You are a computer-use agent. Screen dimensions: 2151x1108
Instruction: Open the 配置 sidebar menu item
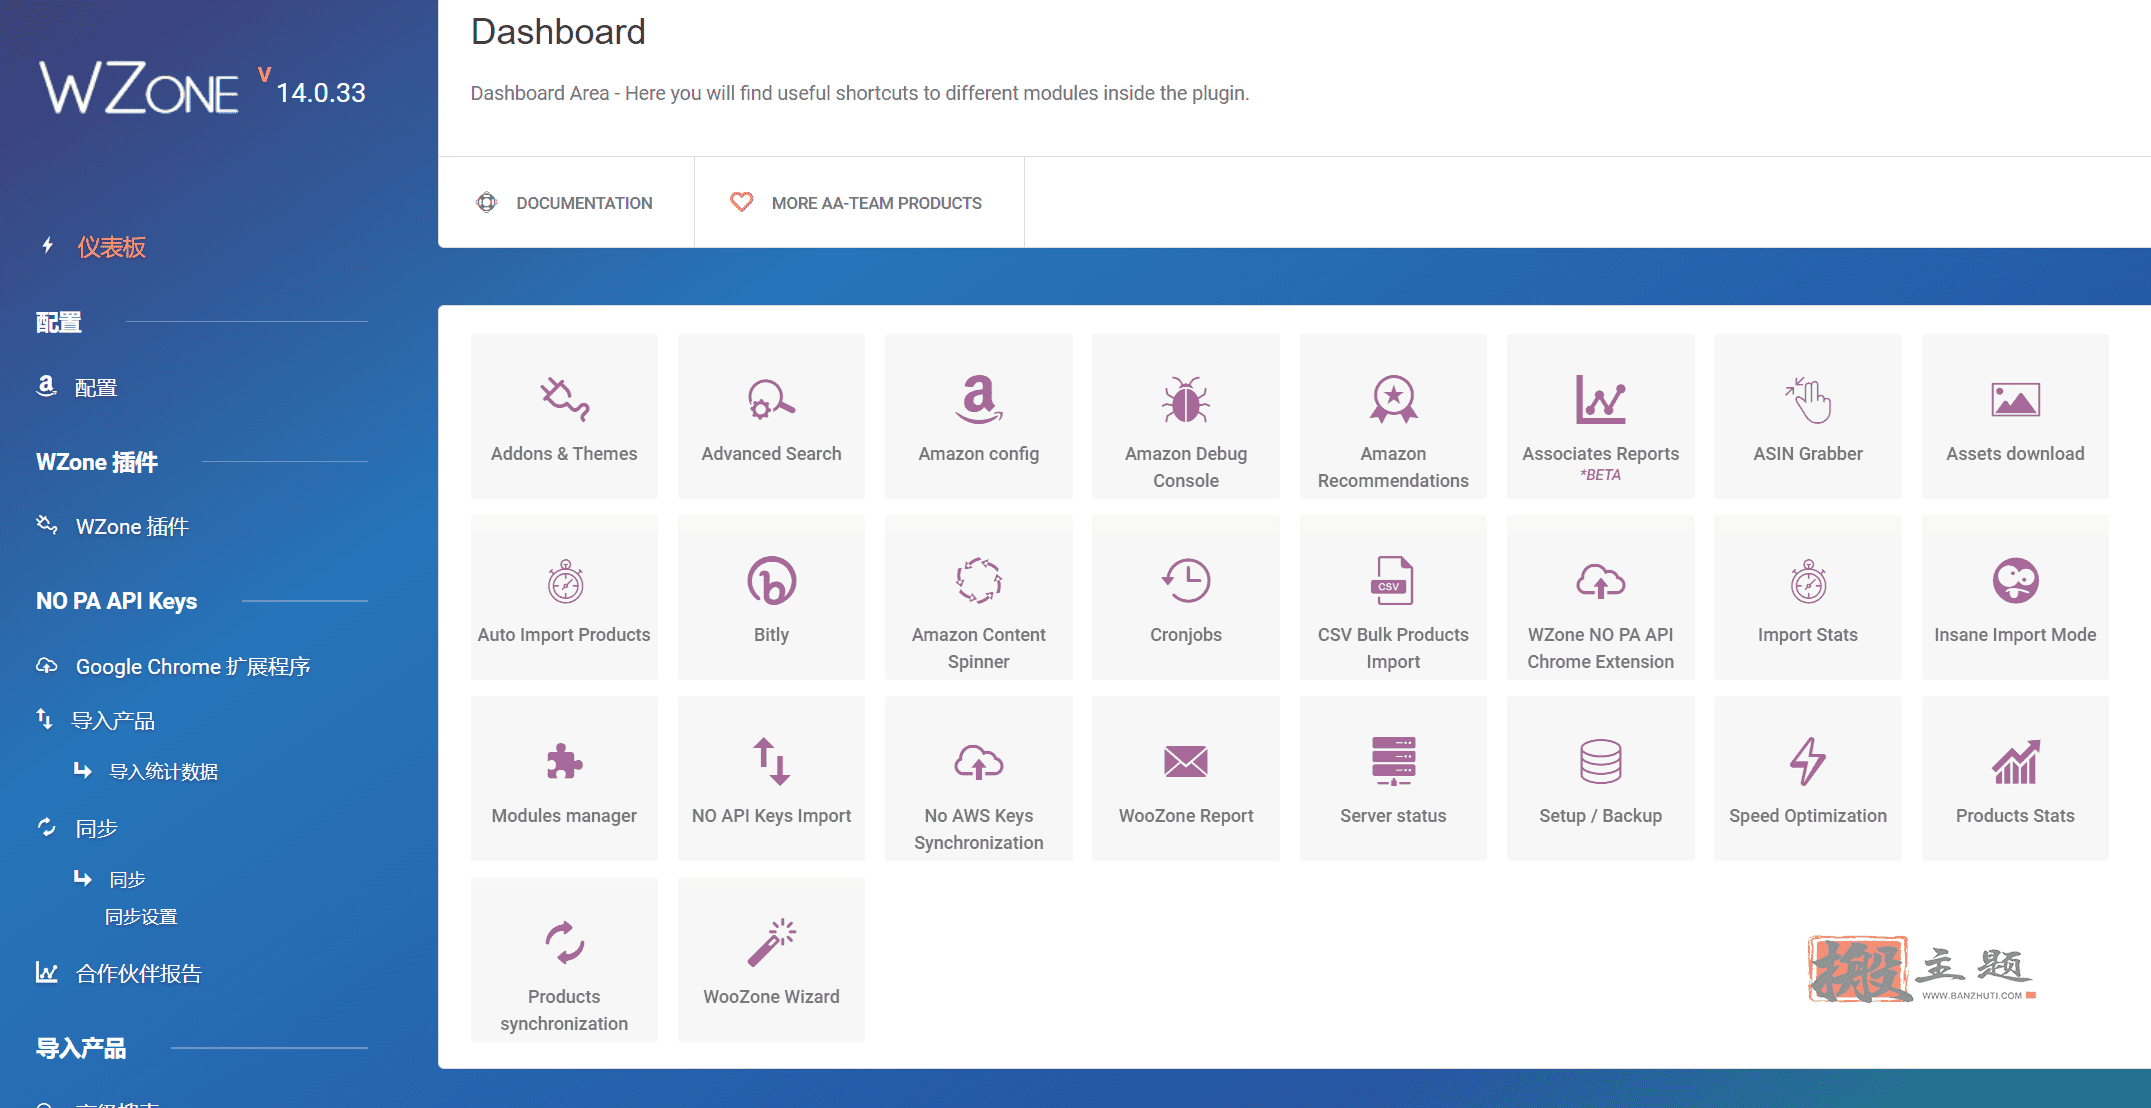pos(96,388)
